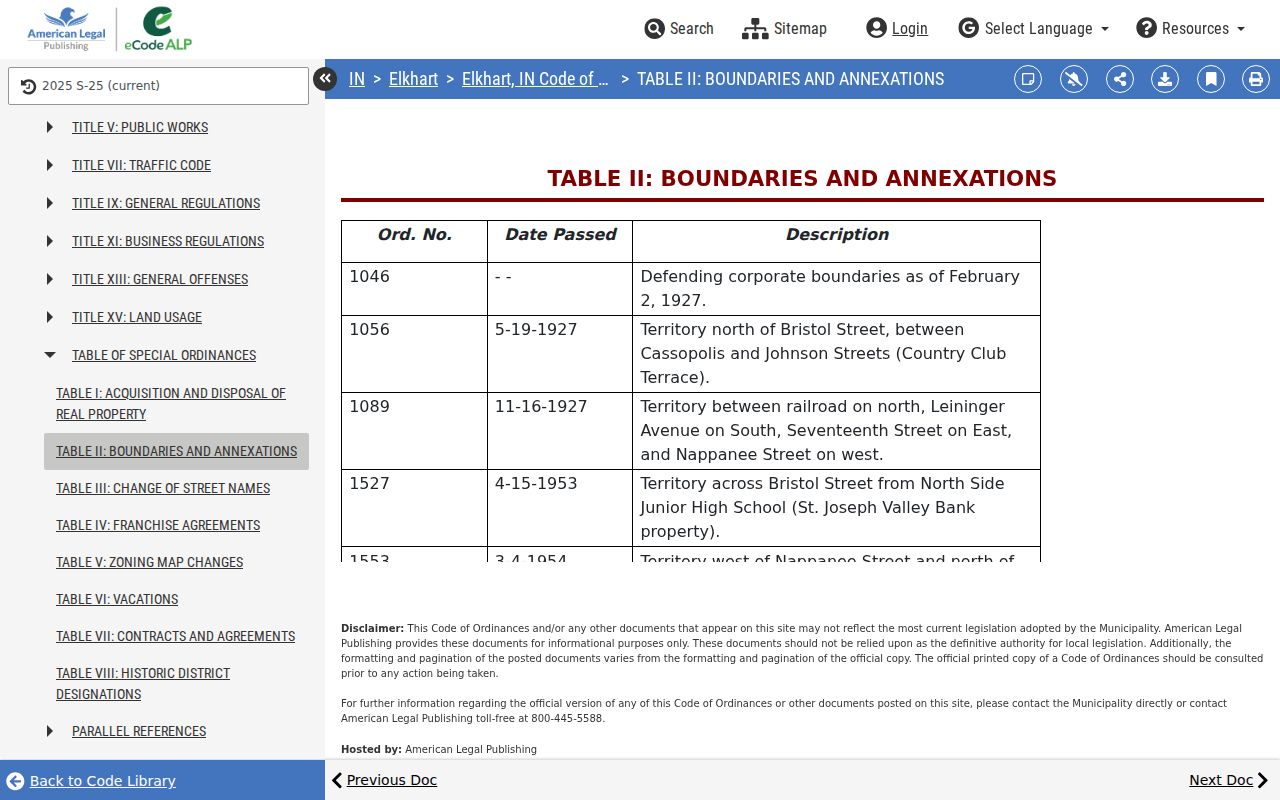The image size is (1280, 800).
Task: Expand Title XIII: General Offenses arrow
Action: [50, 279]
